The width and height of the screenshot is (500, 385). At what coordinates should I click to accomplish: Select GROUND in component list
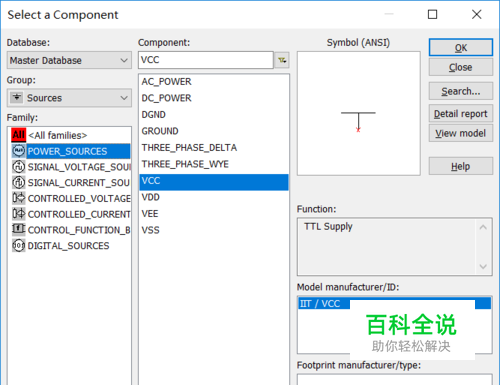[214, 131]
